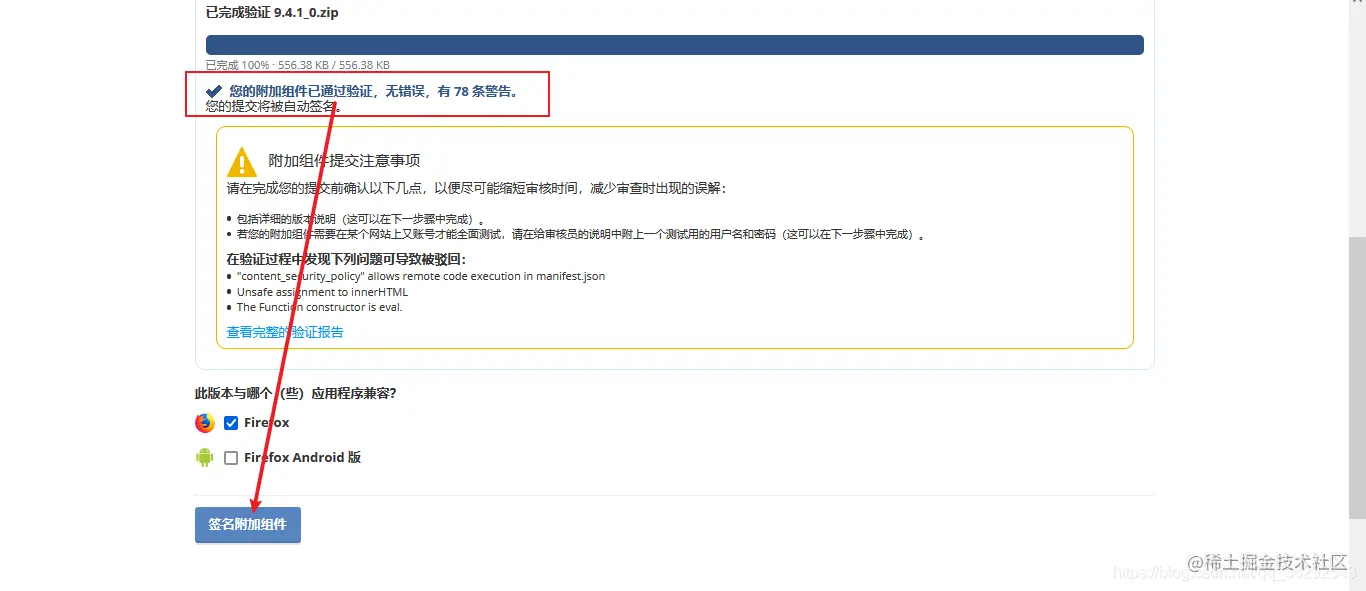This screenshot has width=1366, height=591.
Task: Click the 此版本与哪个应用程序兼容 question
Action: point(296,393)
